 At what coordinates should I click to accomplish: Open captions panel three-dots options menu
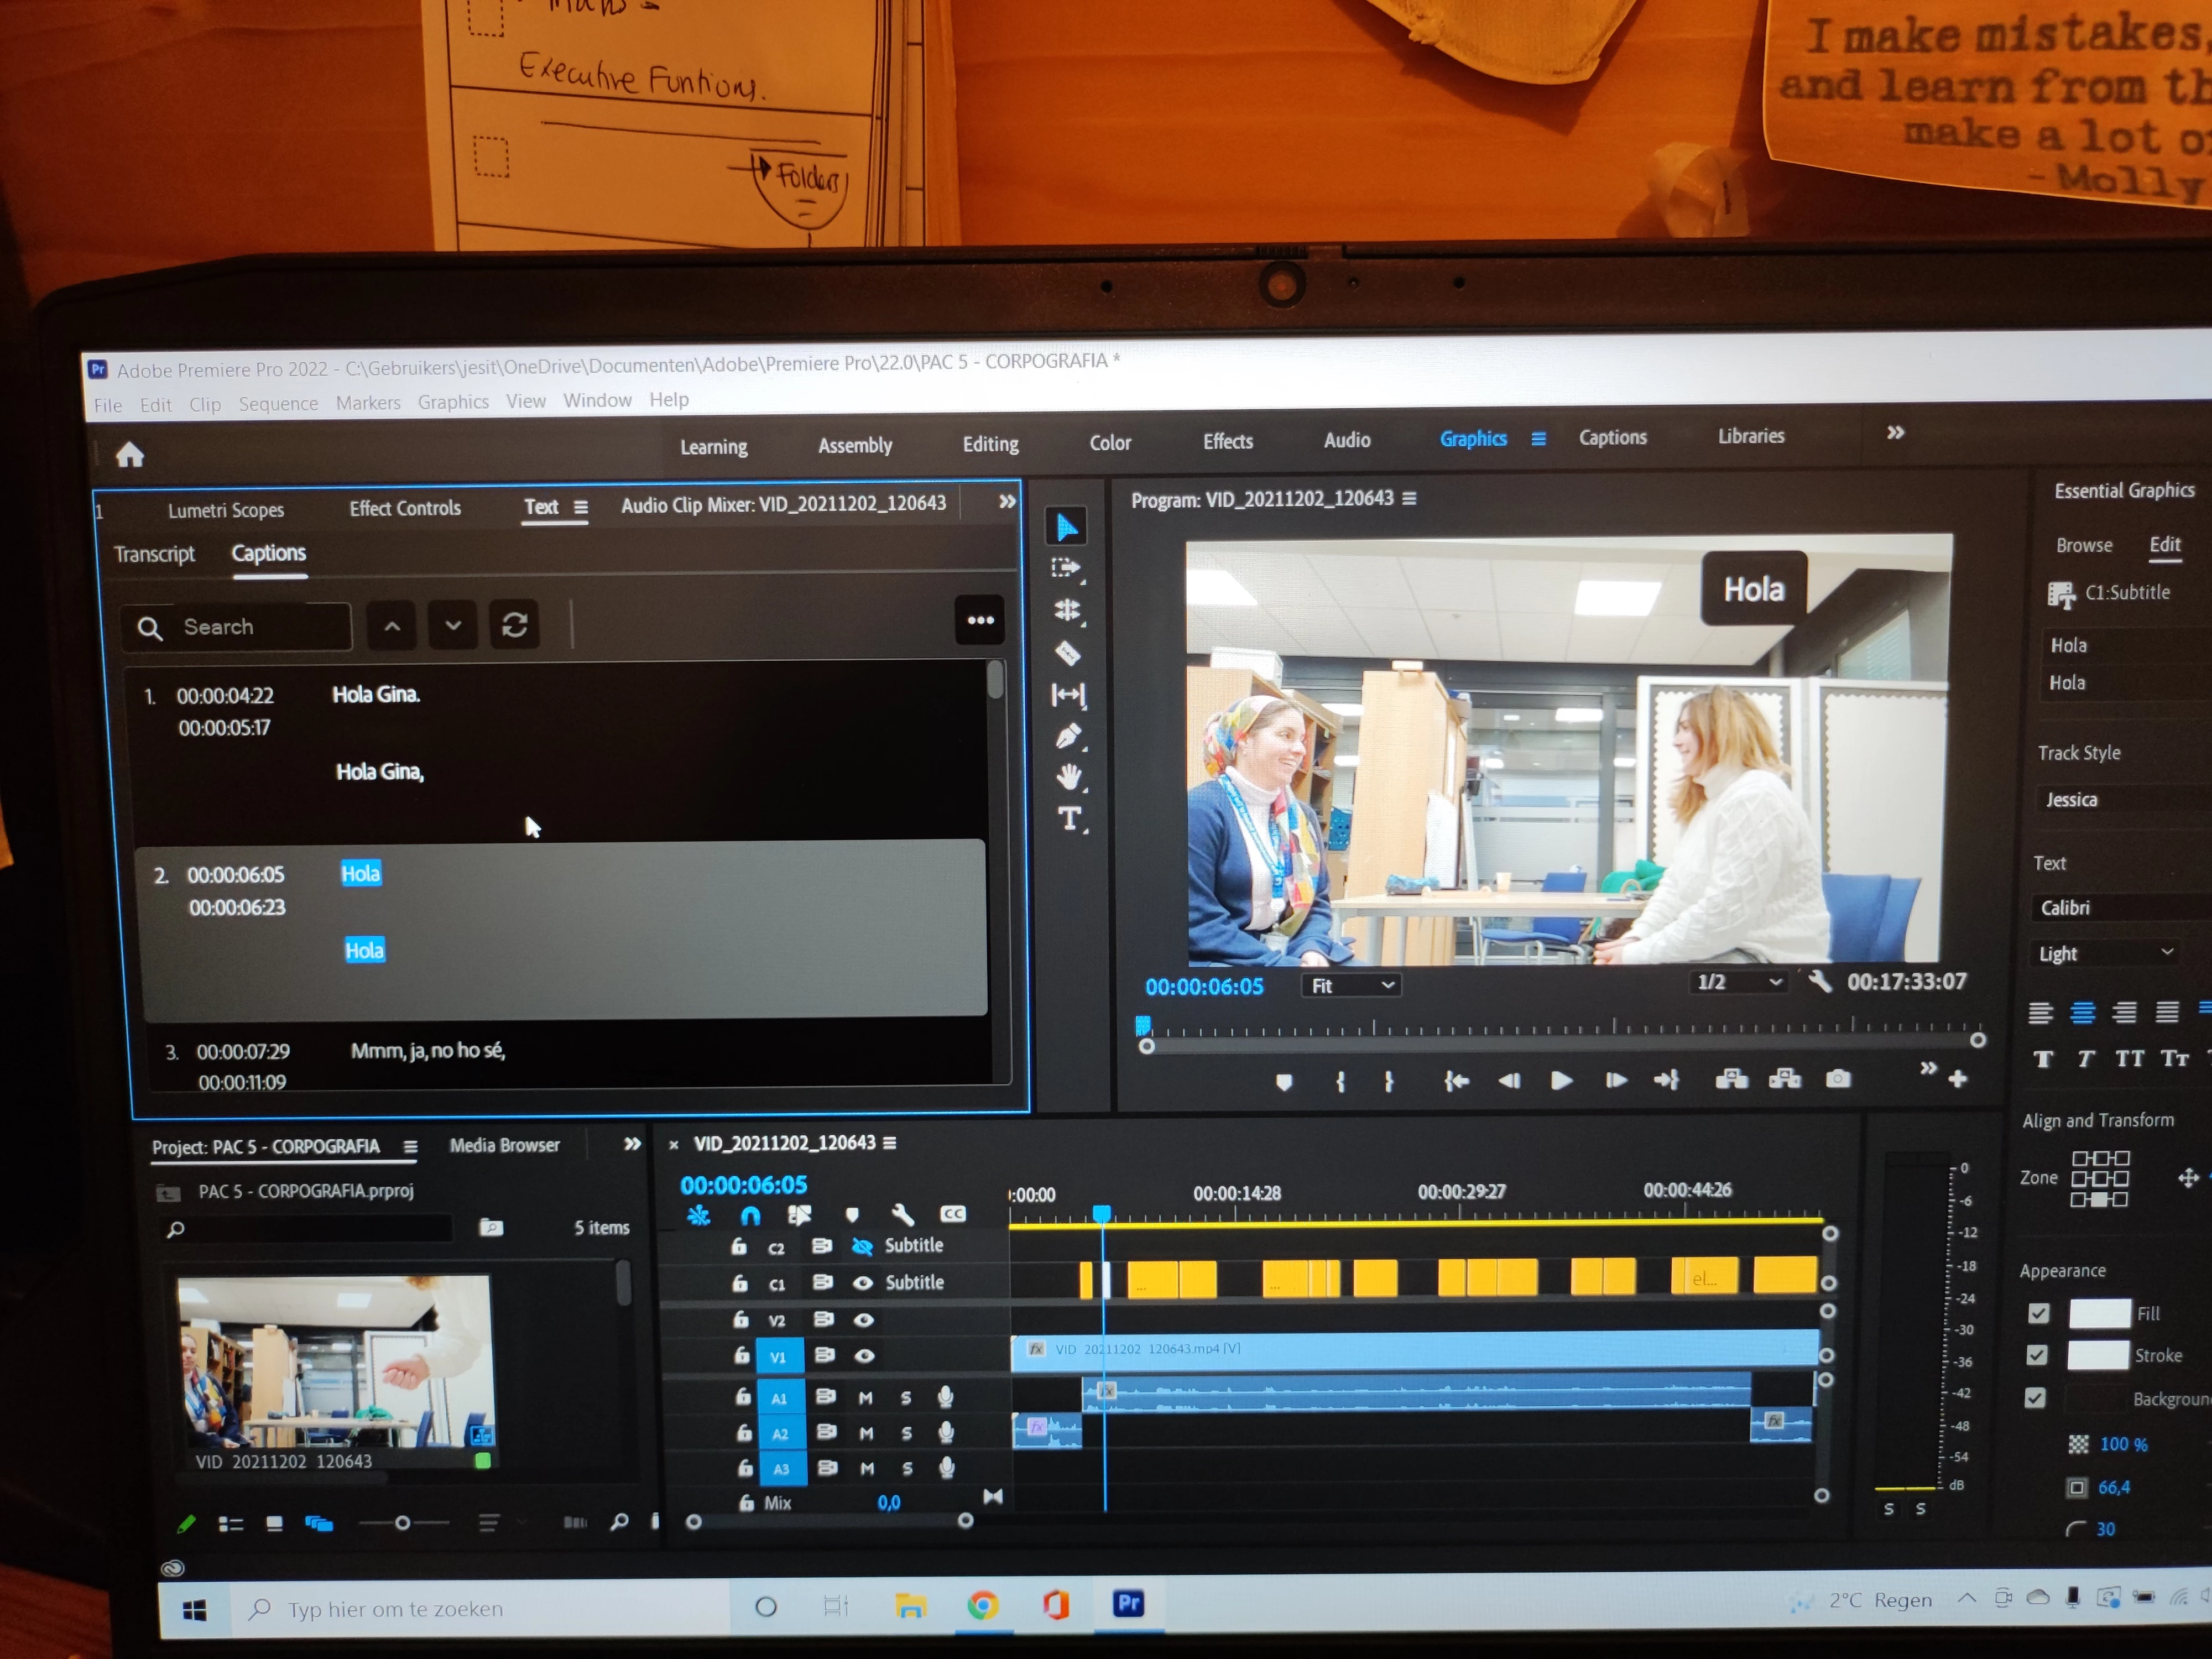click(980, 620)
